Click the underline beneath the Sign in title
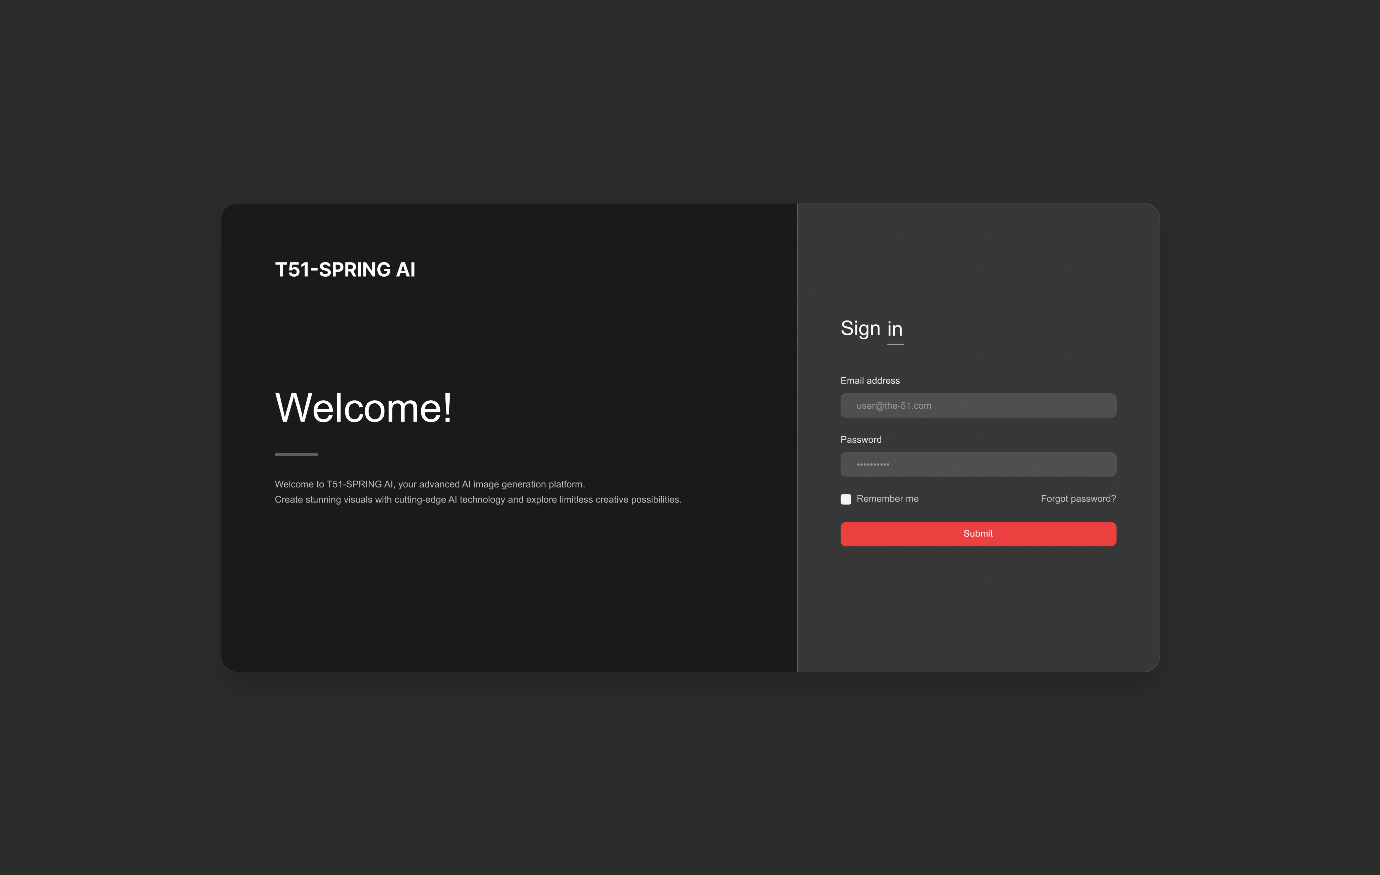The height and width of the screenshot is (875, 1380). (895, 344)
